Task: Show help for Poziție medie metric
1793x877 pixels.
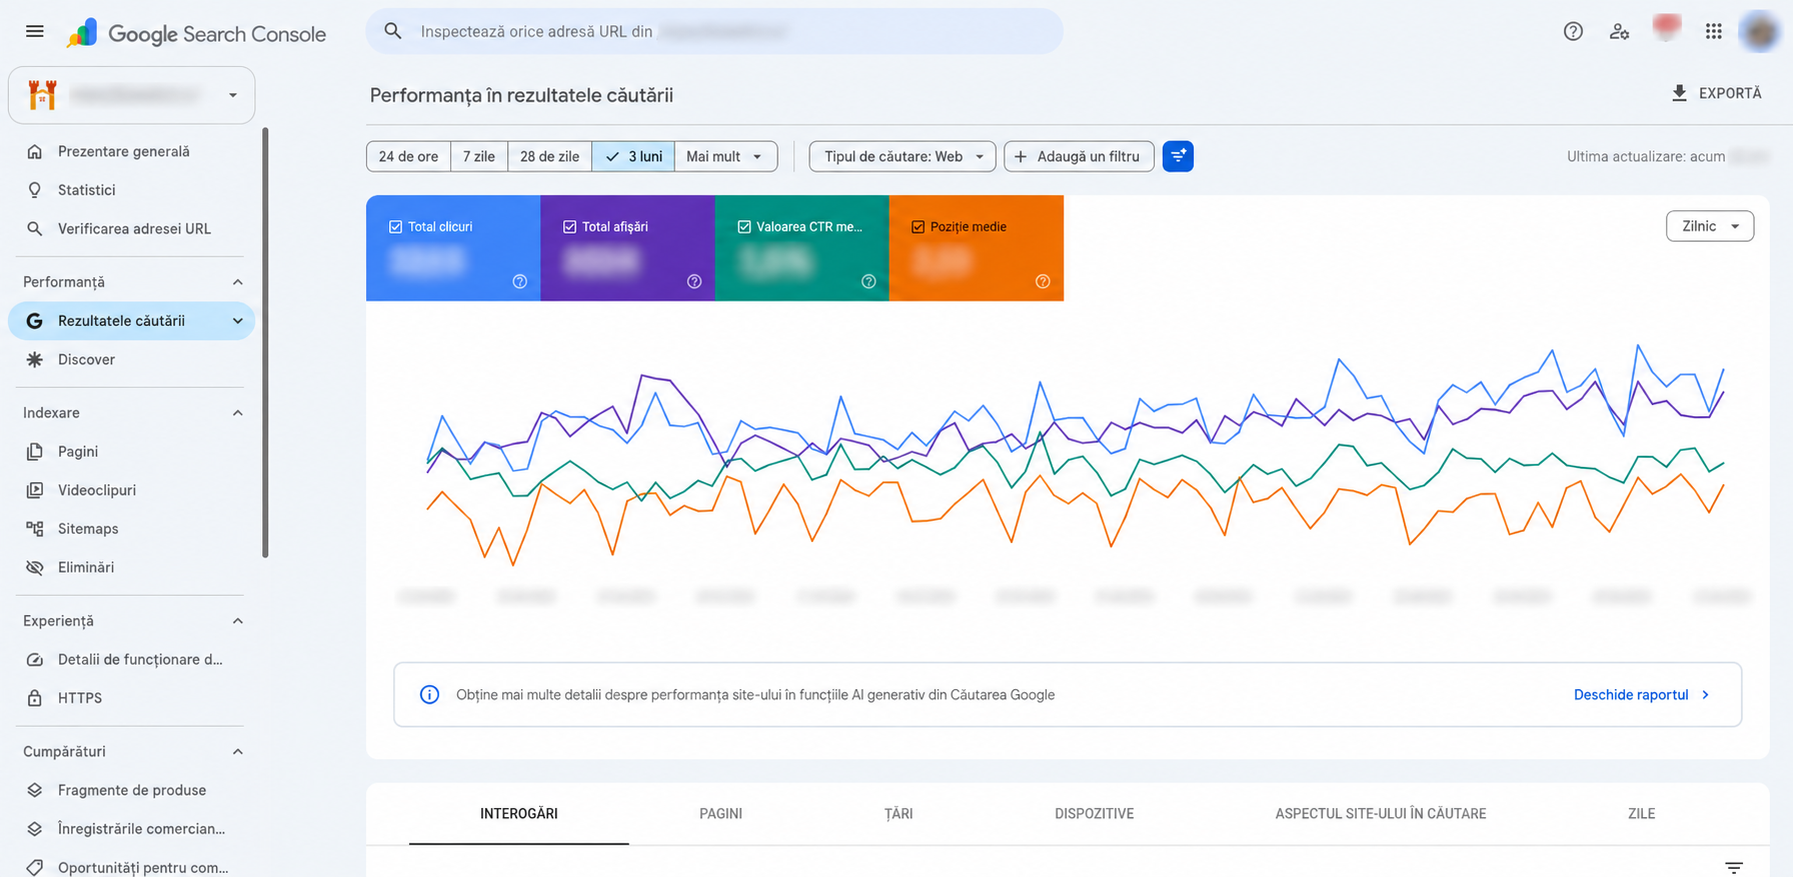Action: (x=1042, y=282)
